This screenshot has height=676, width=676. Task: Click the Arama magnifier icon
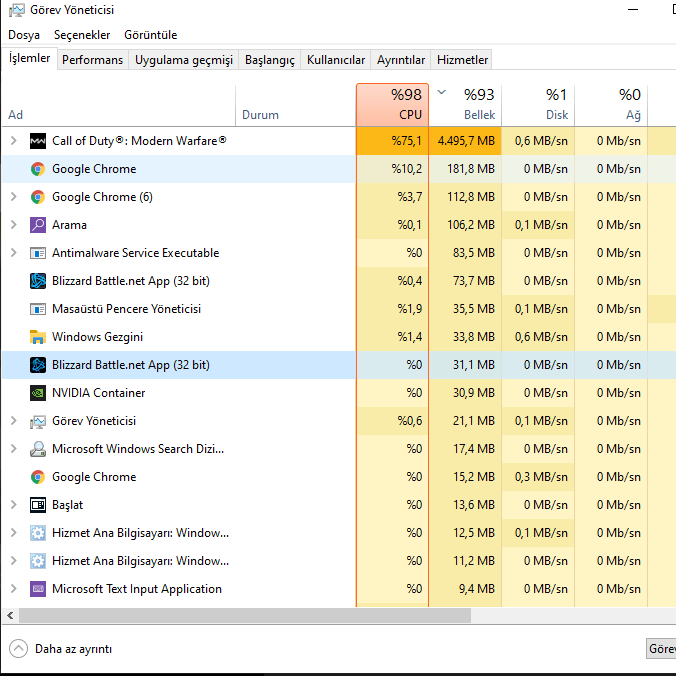[38, 225]
